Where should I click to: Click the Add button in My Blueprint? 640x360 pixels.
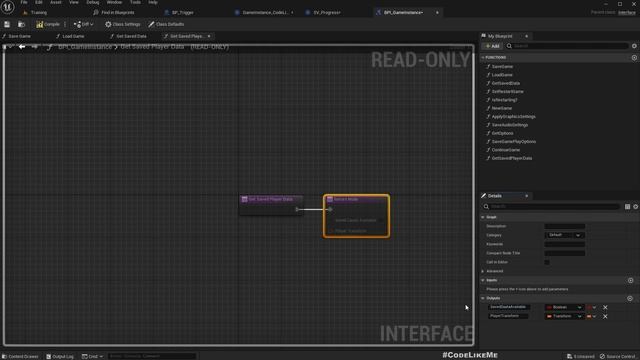click(493, 46)
